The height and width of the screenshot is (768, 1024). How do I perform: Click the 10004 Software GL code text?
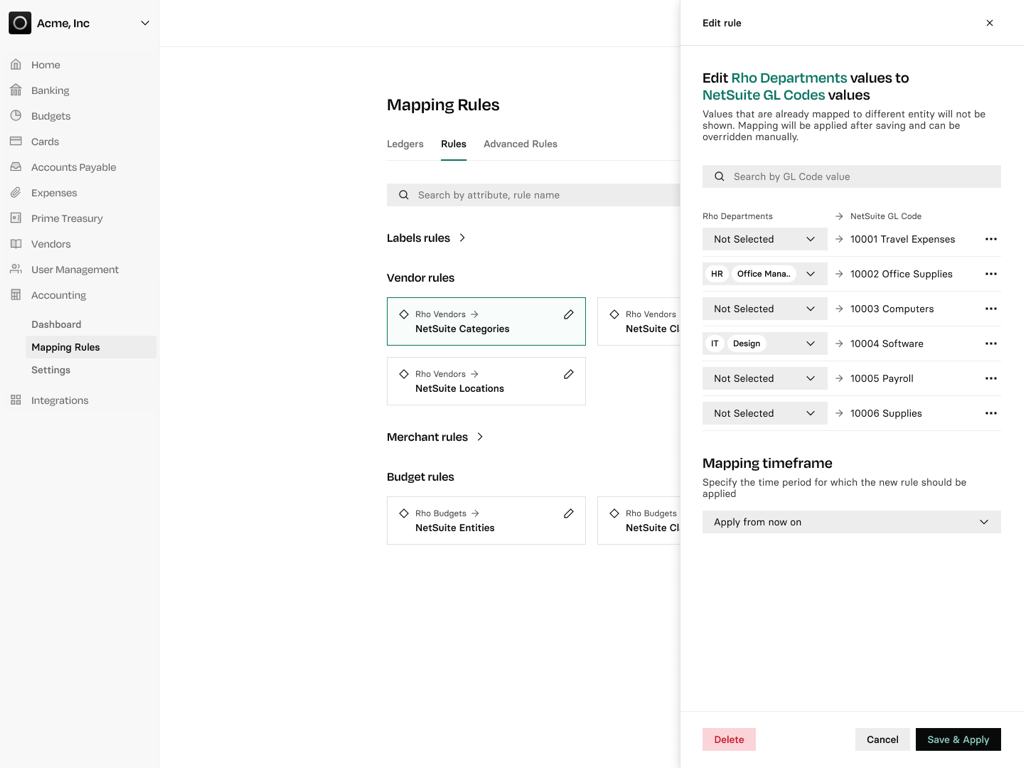coord(887,344)
